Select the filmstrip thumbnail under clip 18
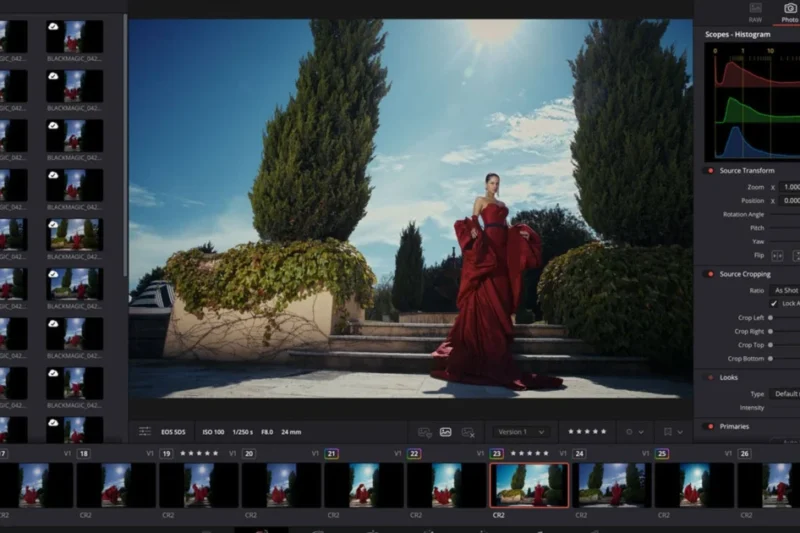 (116, 486)
